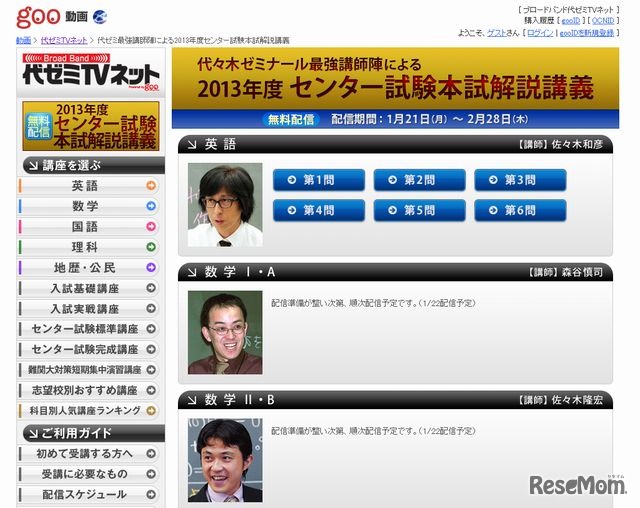Viewport: 640px width, 508px height.
Task: Click the gooID purchase history link
Action: [x=571, y=20]
